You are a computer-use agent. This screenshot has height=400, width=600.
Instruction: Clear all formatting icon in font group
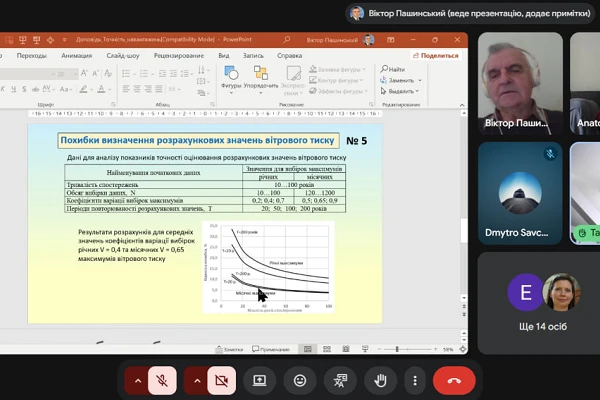click(x=108, y=73)
